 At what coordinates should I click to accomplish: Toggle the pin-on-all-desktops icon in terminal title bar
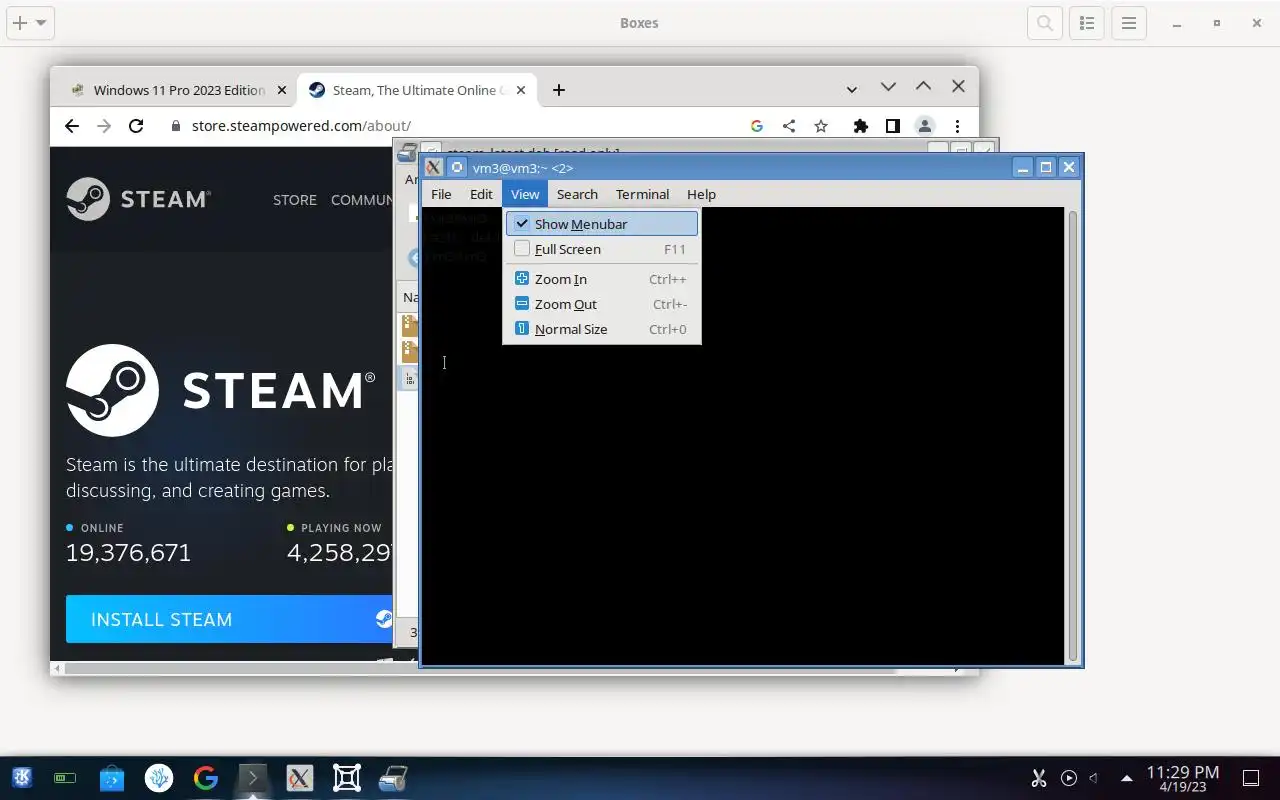456,167
